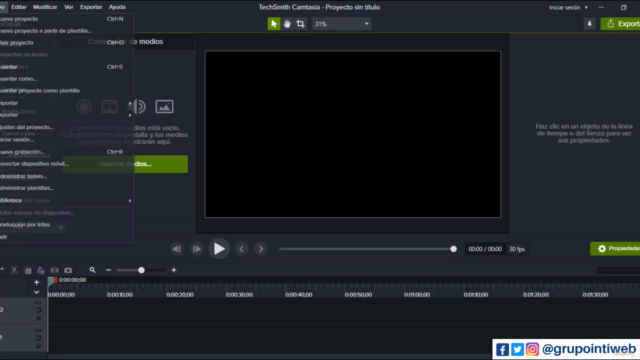Click the timeline zoom slider handle
This screenshot has width=640, height=360.
(141, 270)
